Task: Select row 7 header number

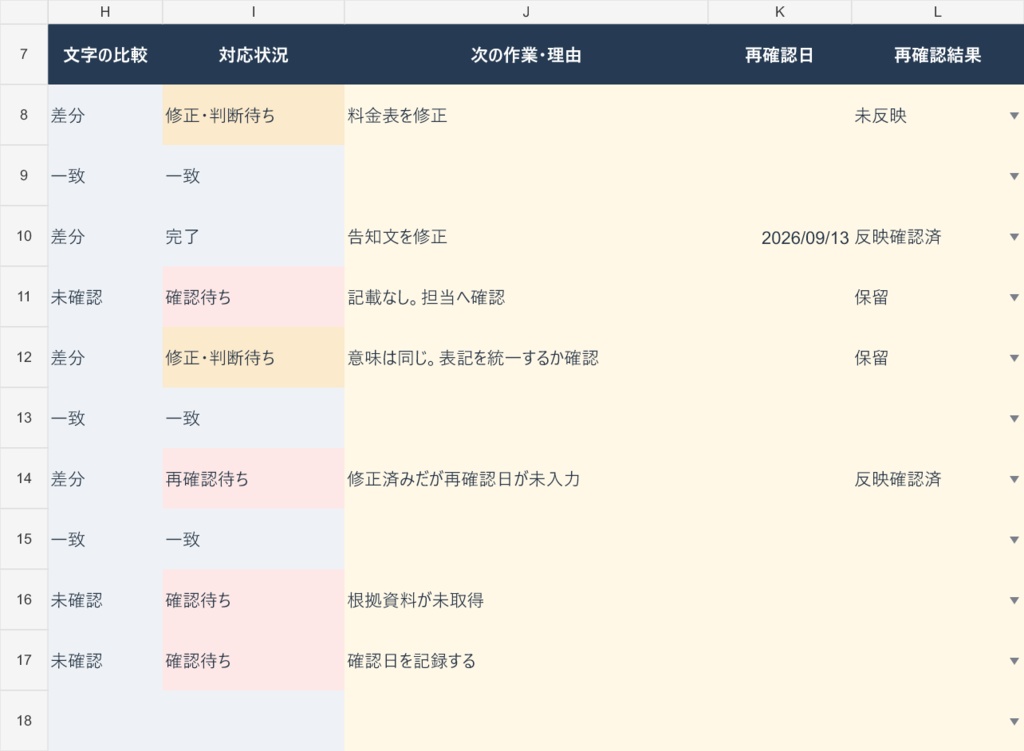Action: [x=24, y=54]
